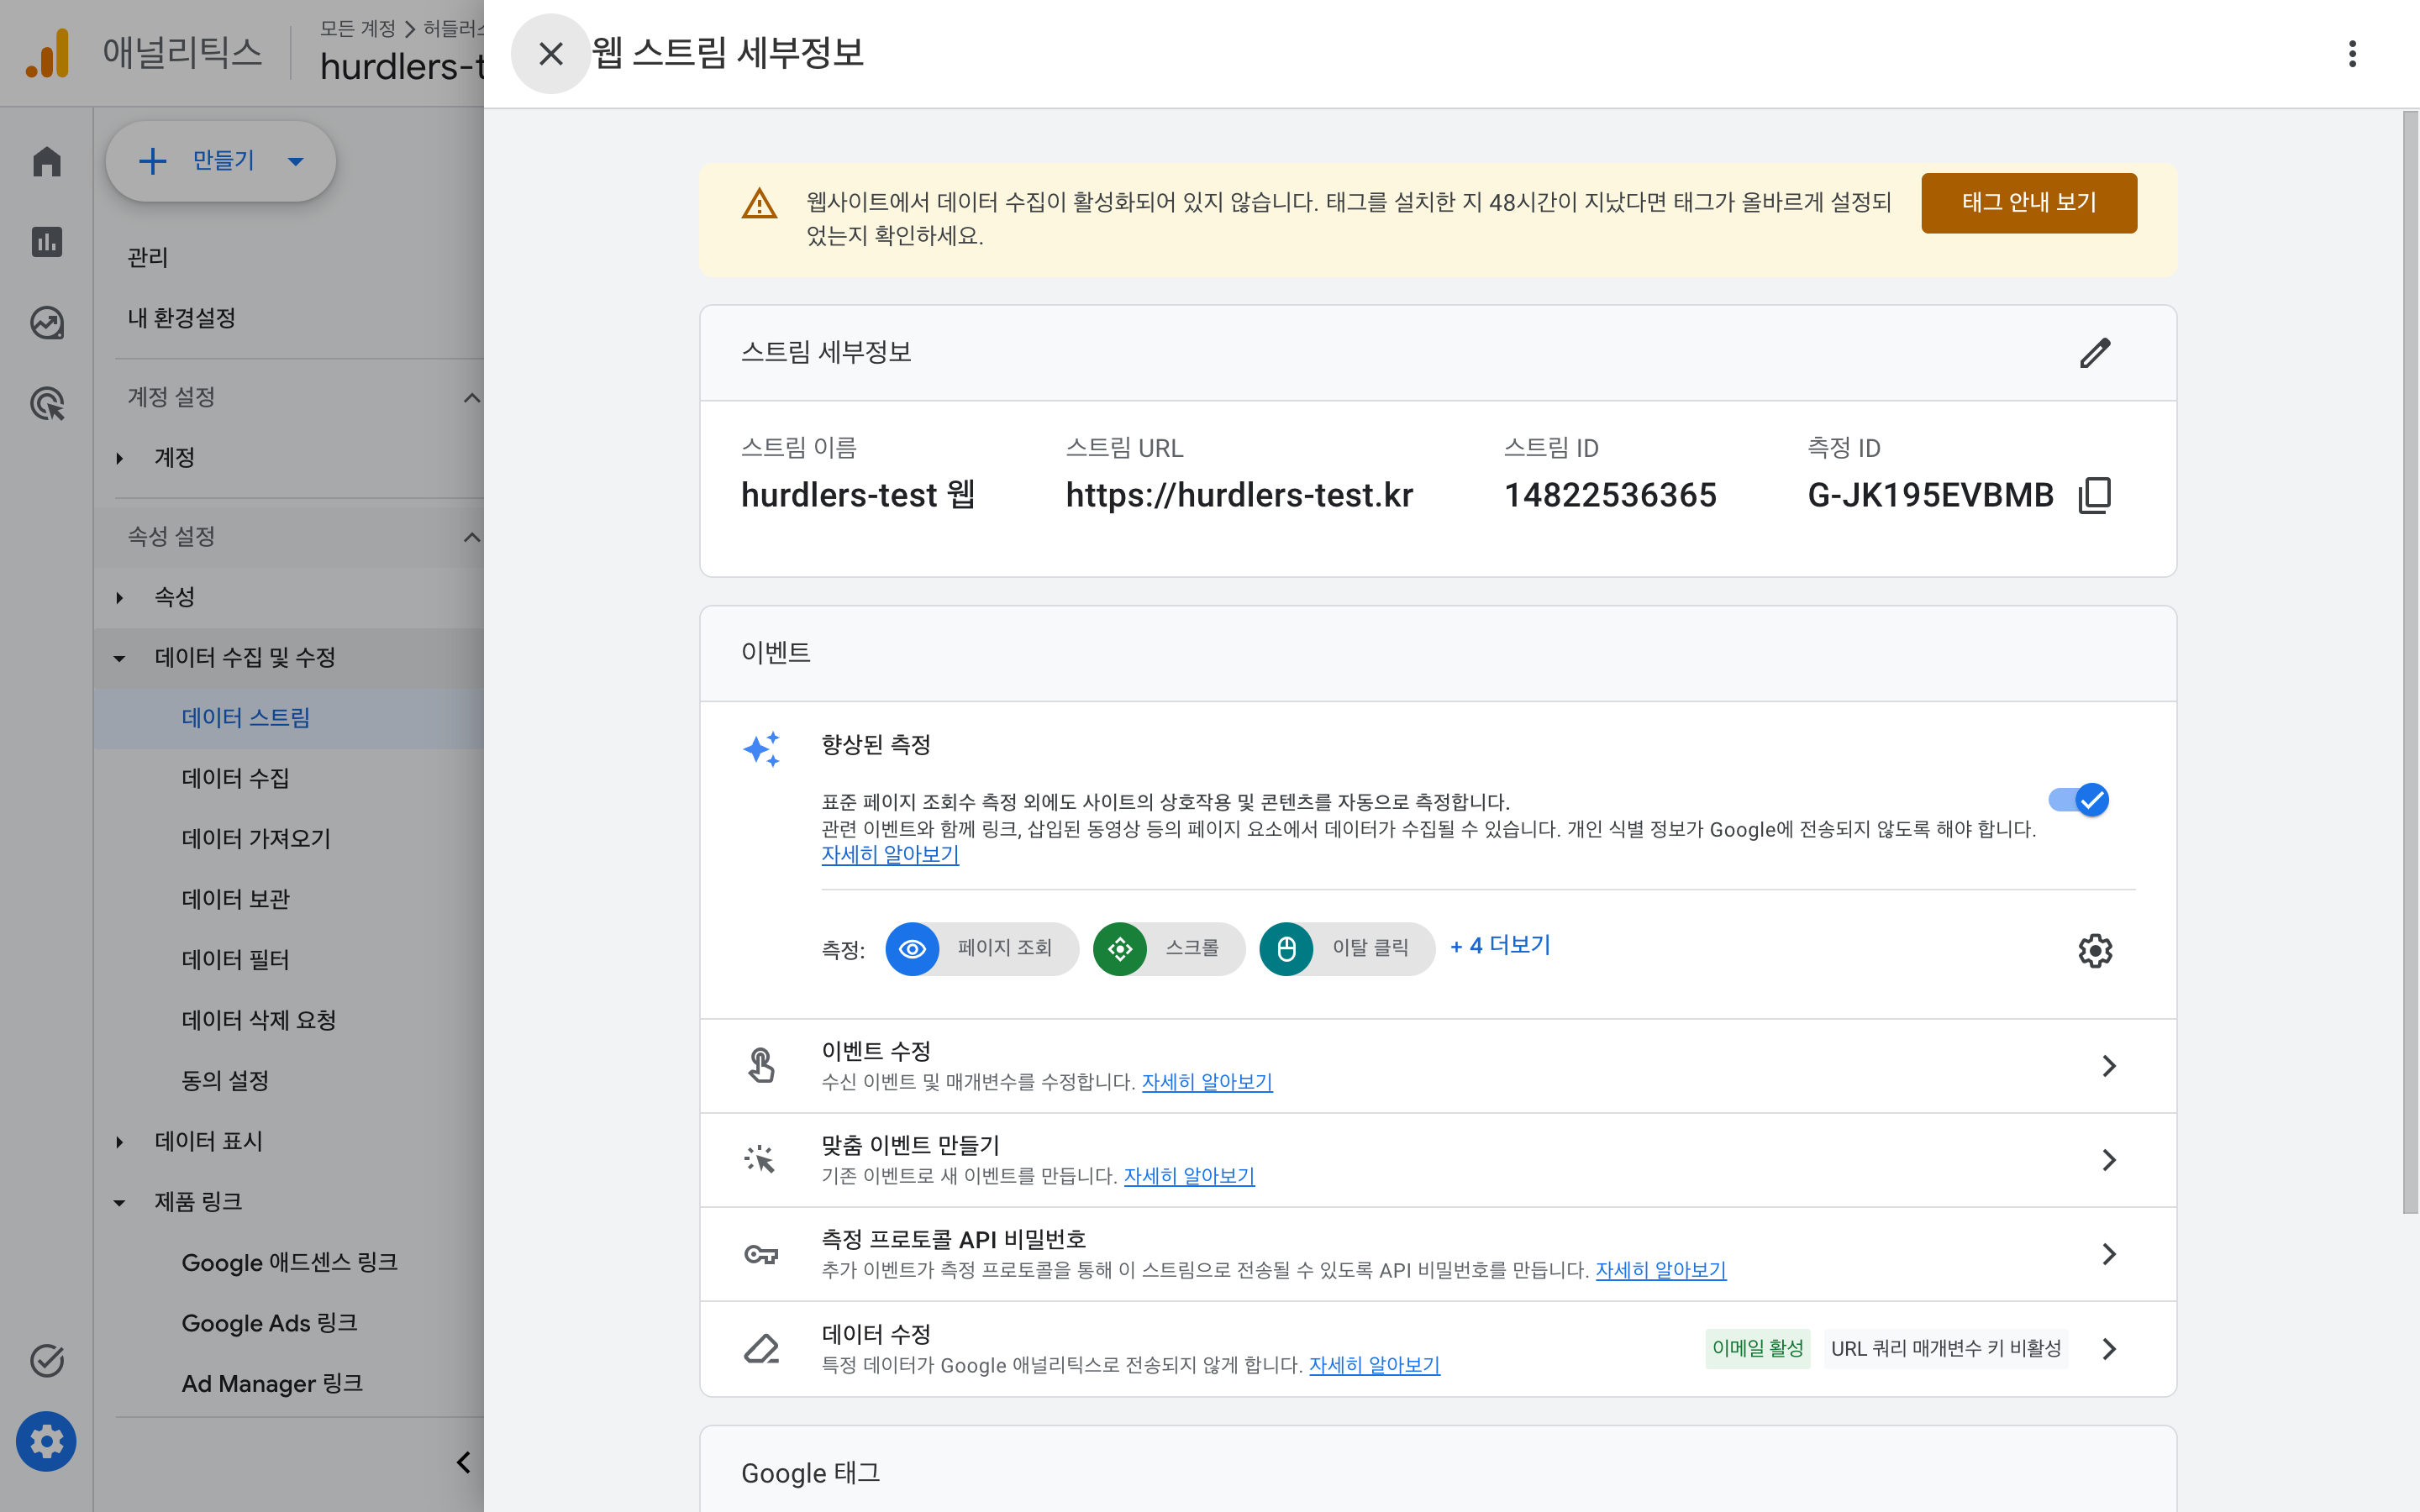Click the vertical scrollbar of the panel

2410,663
